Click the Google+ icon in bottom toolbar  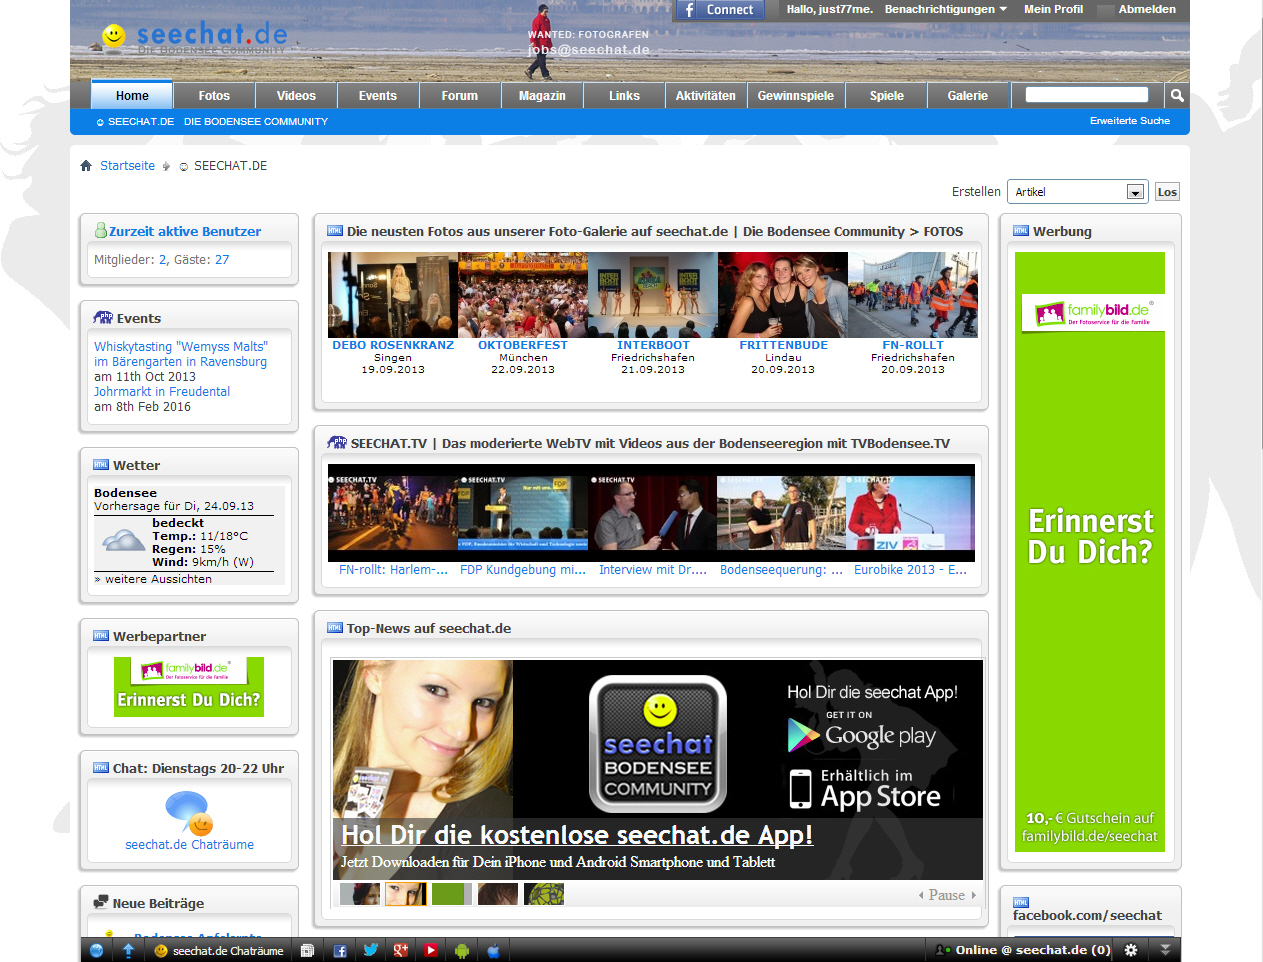click(401, 951)
